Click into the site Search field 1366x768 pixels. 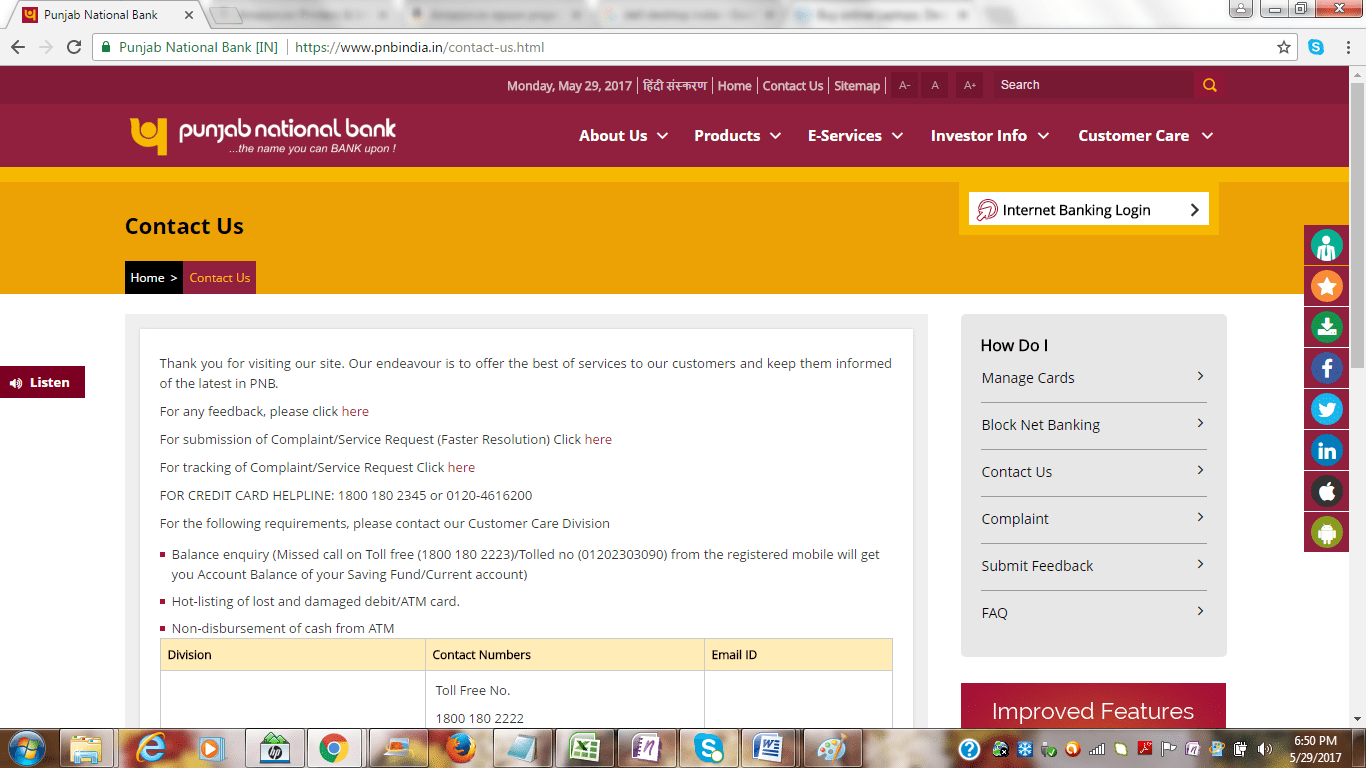tap(1093, 85)
